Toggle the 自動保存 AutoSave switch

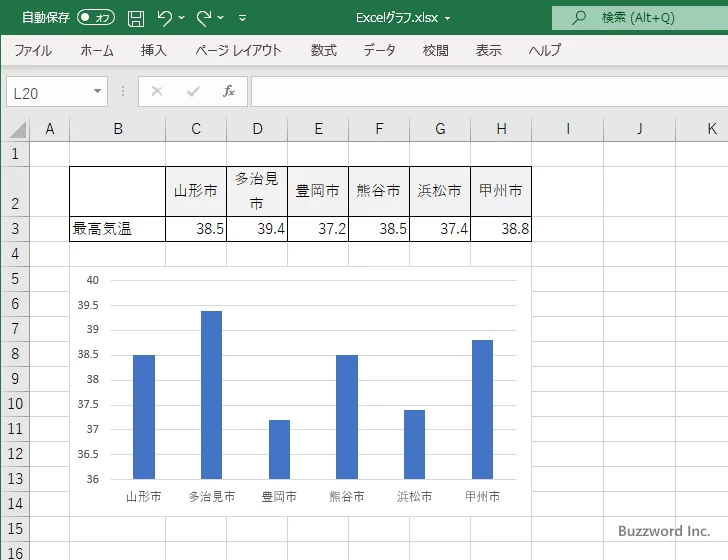coord(96,18)
